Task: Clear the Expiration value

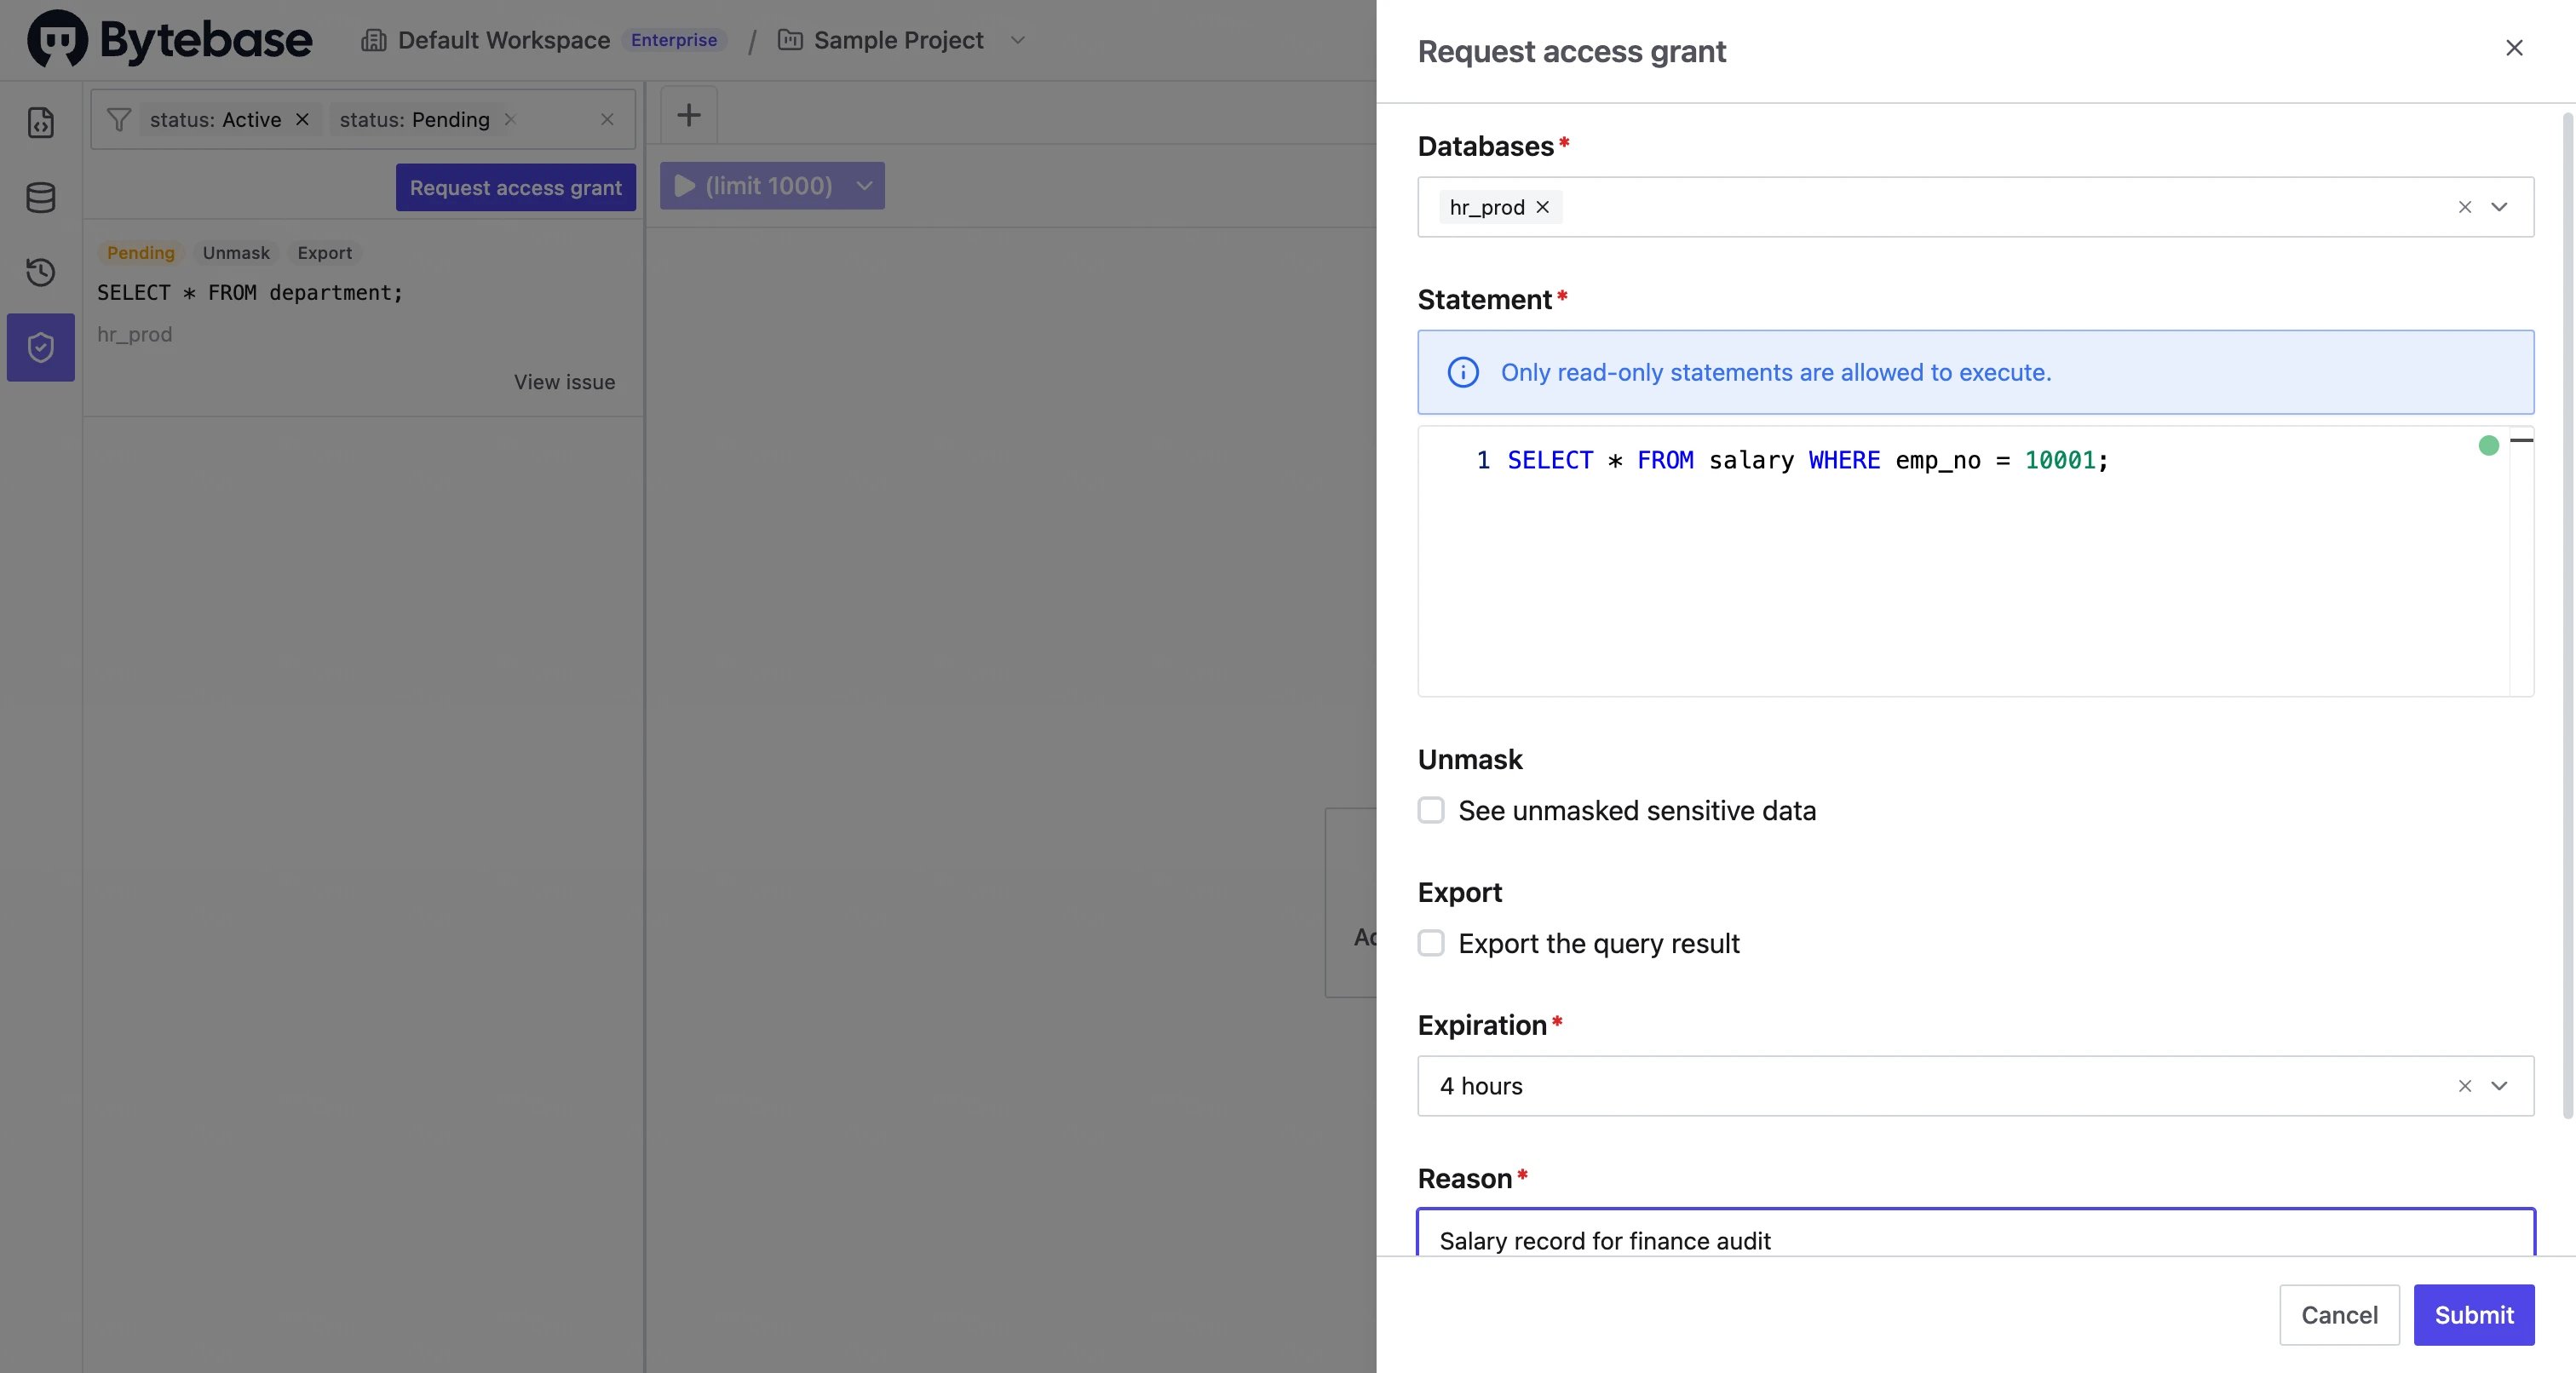Action: pyautogui.click(x=2465, y=1086)
